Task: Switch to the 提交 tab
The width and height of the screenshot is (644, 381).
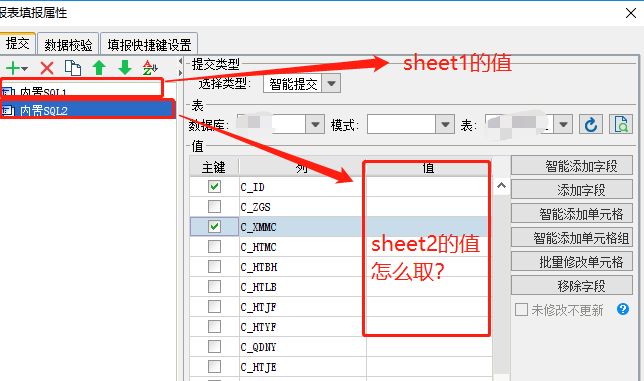Action: 17,43
